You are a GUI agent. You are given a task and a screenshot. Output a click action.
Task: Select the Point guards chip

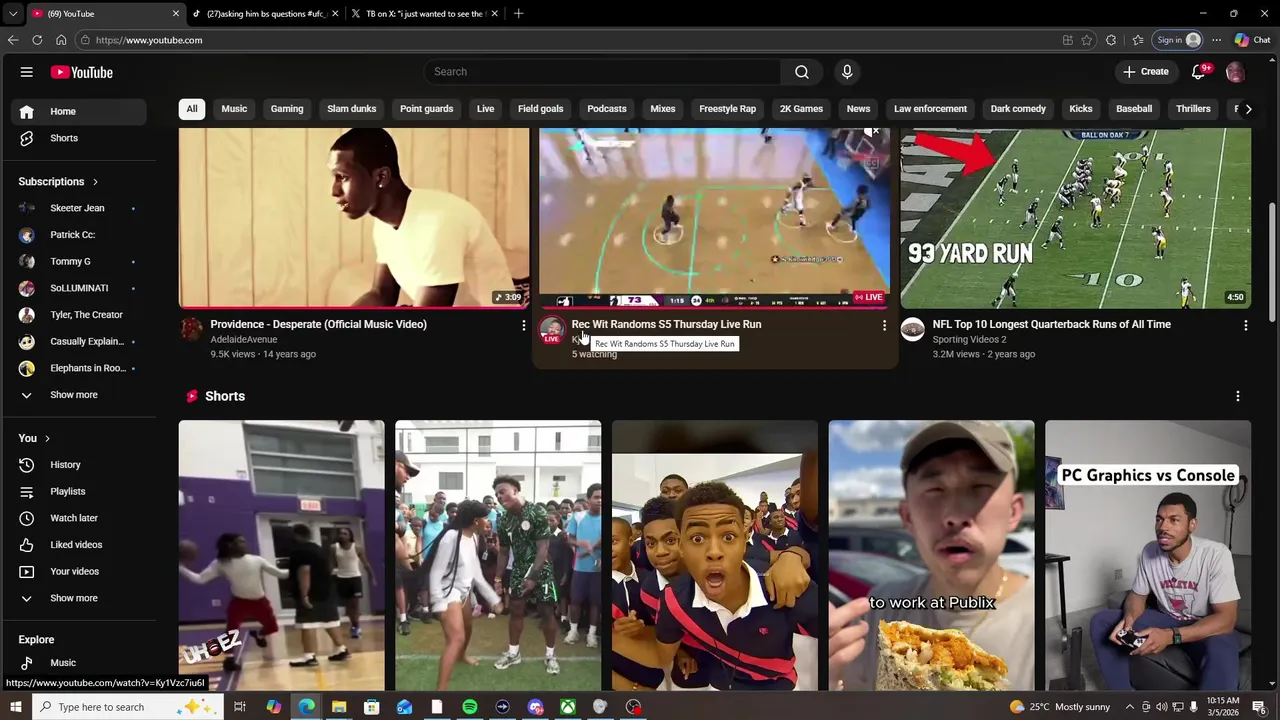pyautogui.click(x=426, y=109)
